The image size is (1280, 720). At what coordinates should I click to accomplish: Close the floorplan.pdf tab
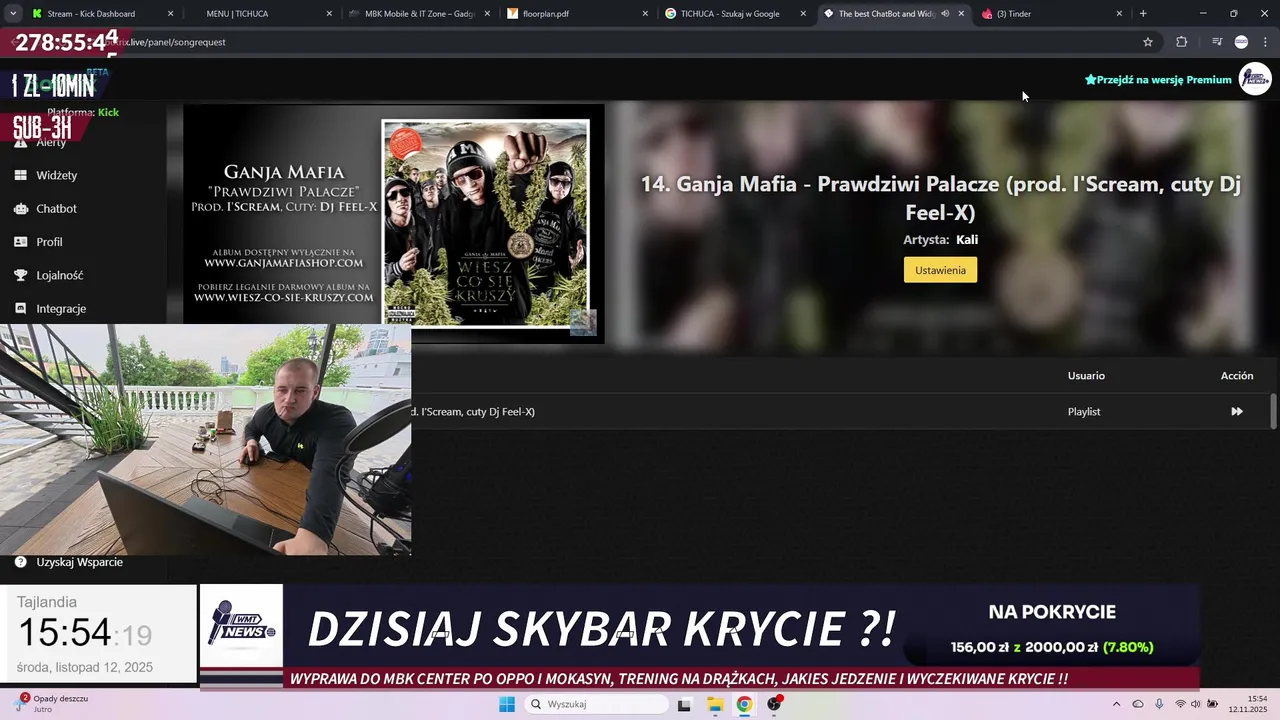[x=645, y=14]
